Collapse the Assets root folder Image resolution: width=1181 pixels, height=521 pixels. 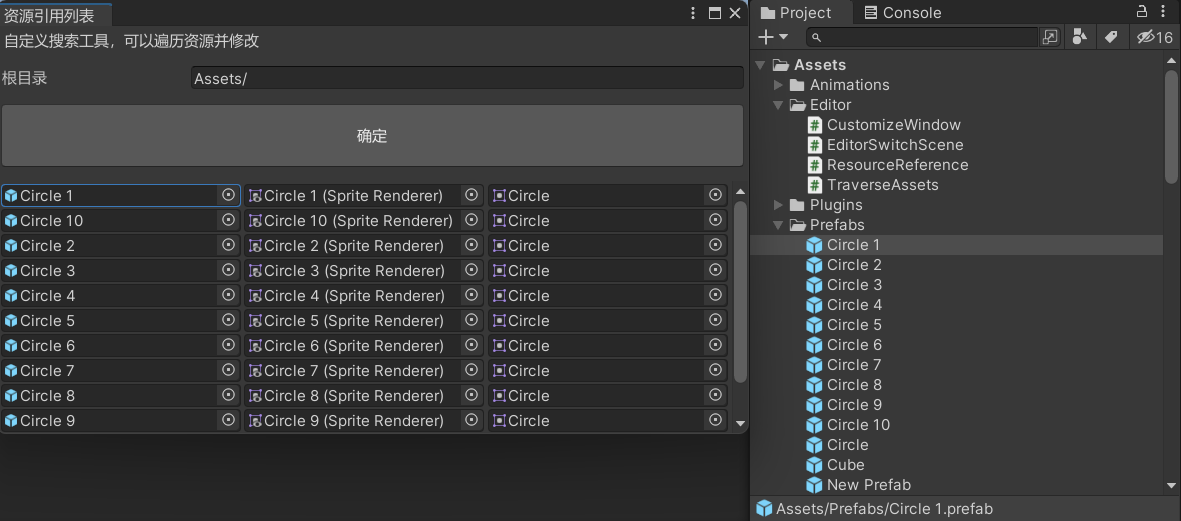(x=760, y=65)
